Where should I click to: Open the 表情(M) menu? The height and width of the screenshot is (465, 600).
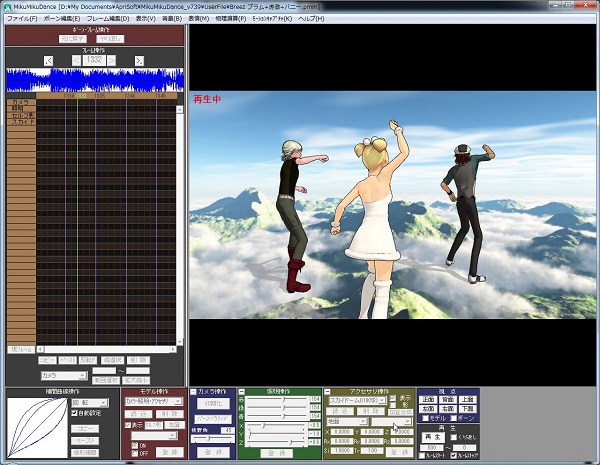point(199,18)
